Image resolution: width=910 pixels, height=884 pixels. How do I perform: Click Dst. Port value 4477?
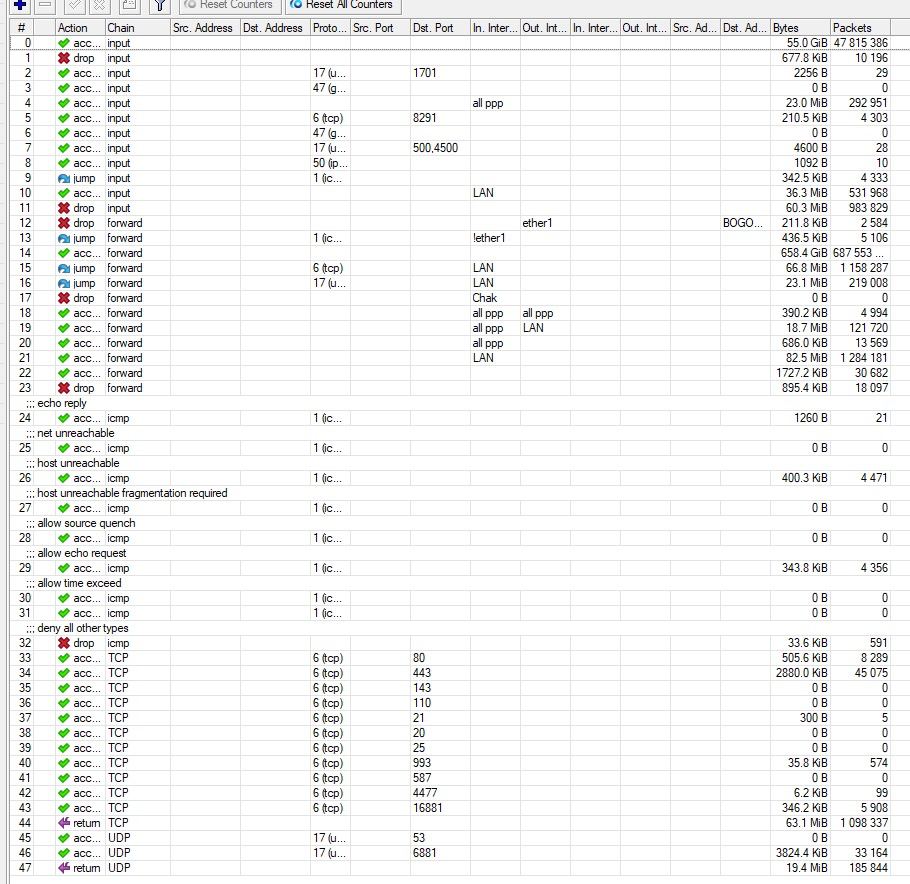tap(425, 793)
